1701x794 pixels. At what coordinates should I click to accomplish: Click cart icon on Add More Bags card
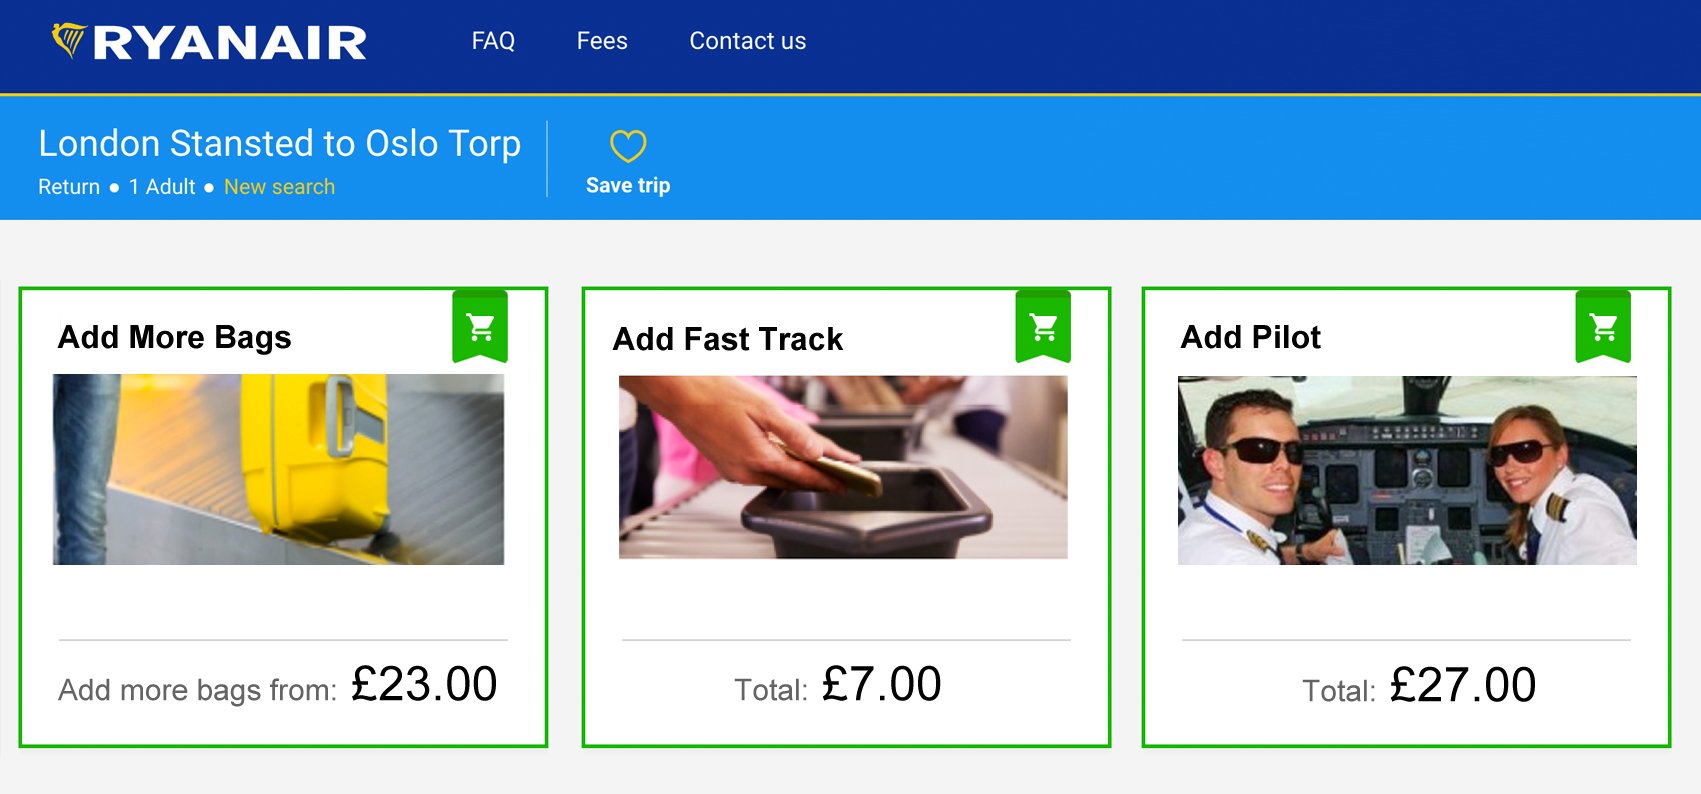[480, 326]
